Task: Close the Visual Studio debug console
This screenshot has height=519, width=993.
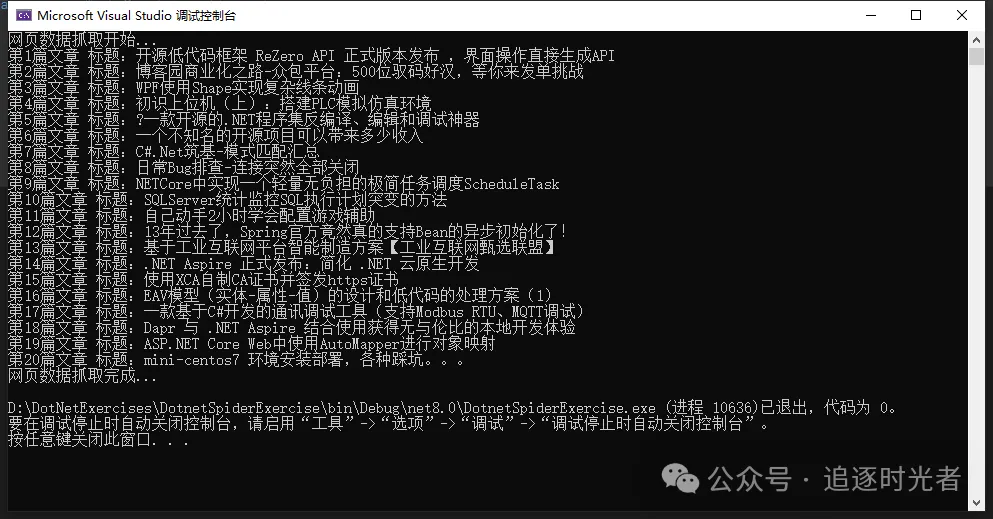Action: (x=961, y=15)
